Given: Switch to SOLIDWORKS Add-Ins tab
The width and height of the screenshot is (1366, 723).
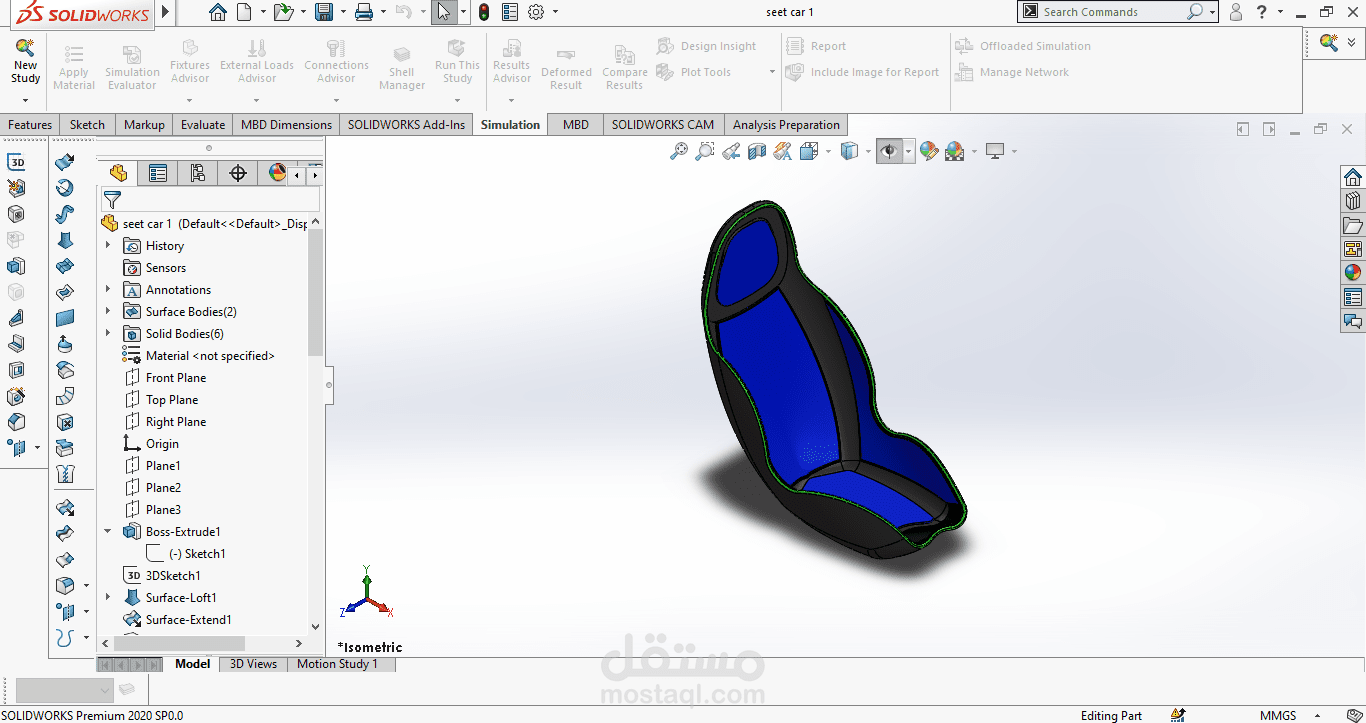Looking at the screenshot, I should tap(406, 125).
